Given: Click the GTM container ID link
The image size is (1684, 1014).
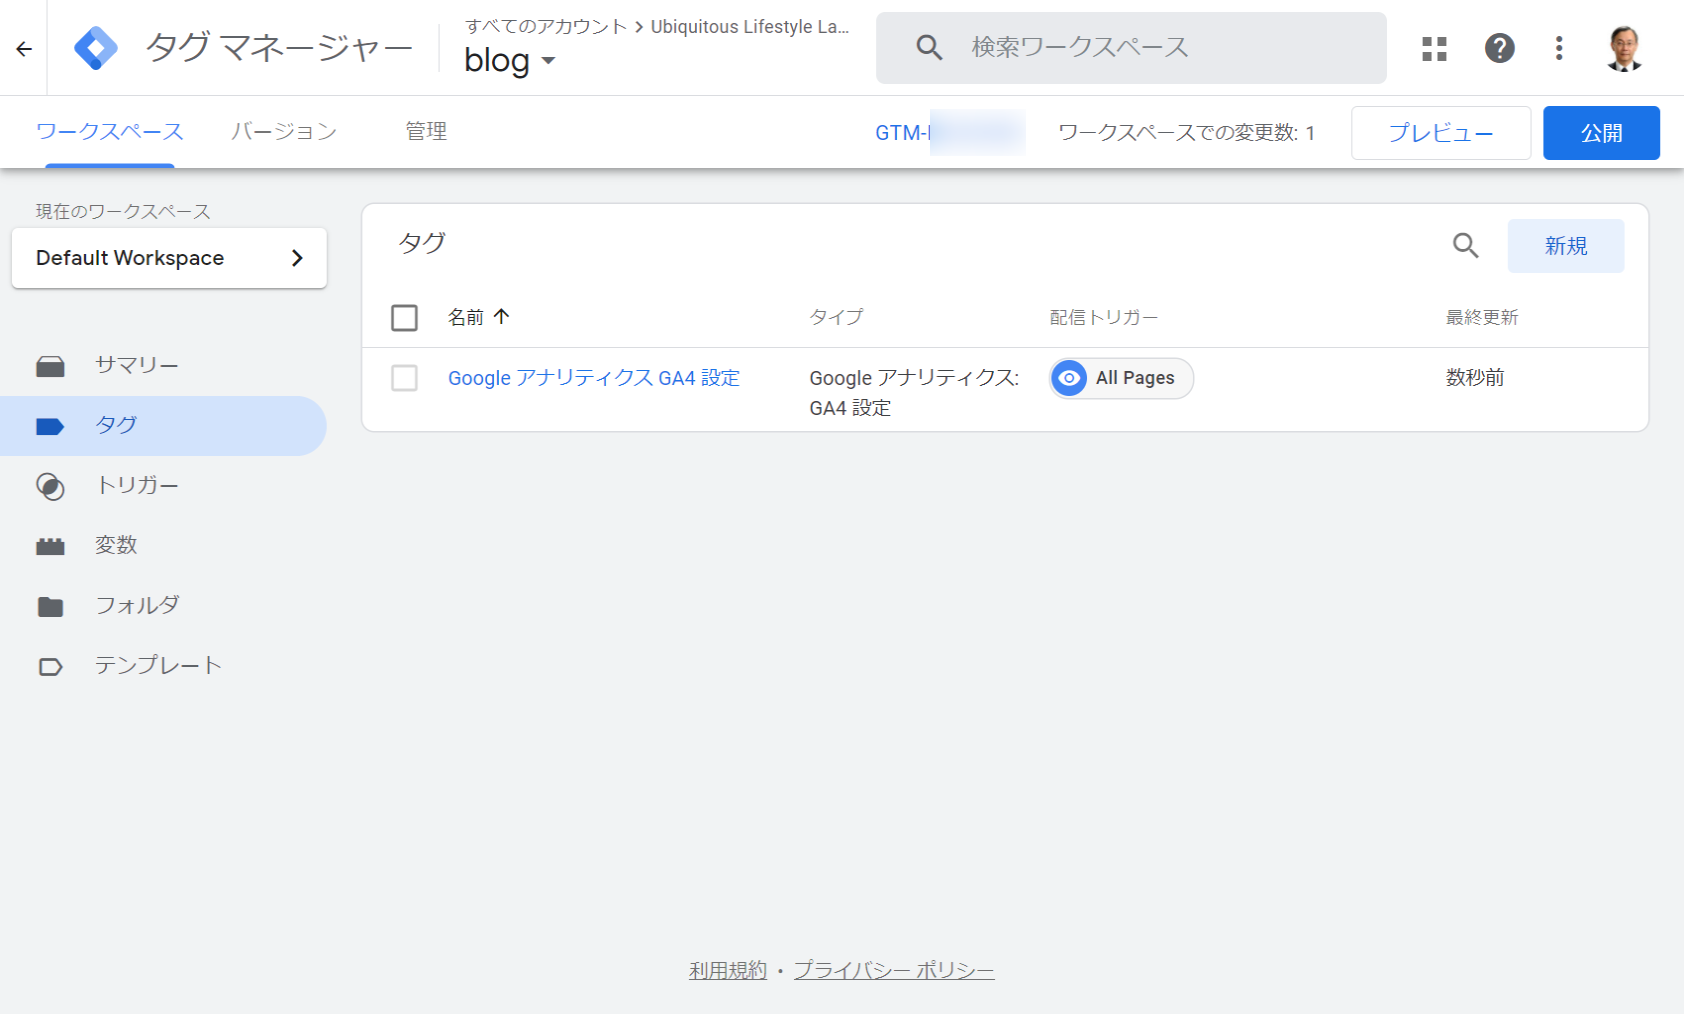Looking at the screenshot, I should coord(949,133).
